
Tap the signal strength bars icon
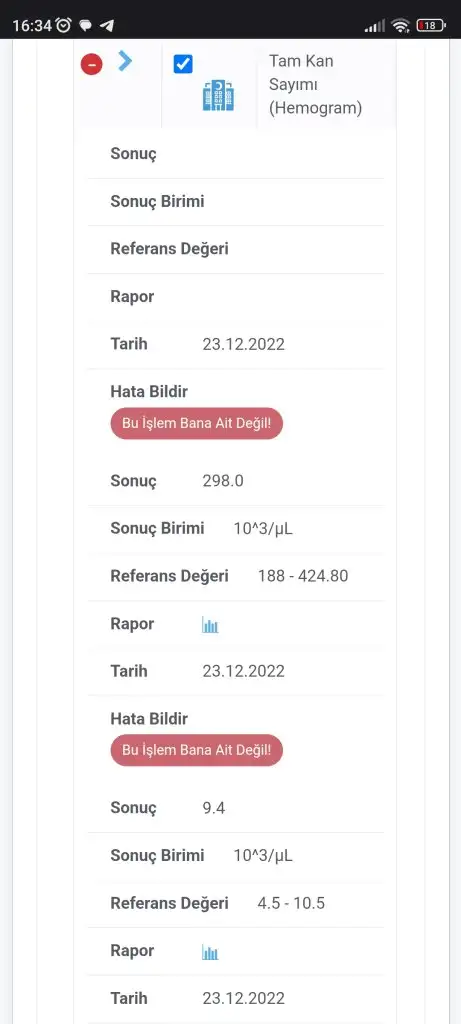pos(374,25)
